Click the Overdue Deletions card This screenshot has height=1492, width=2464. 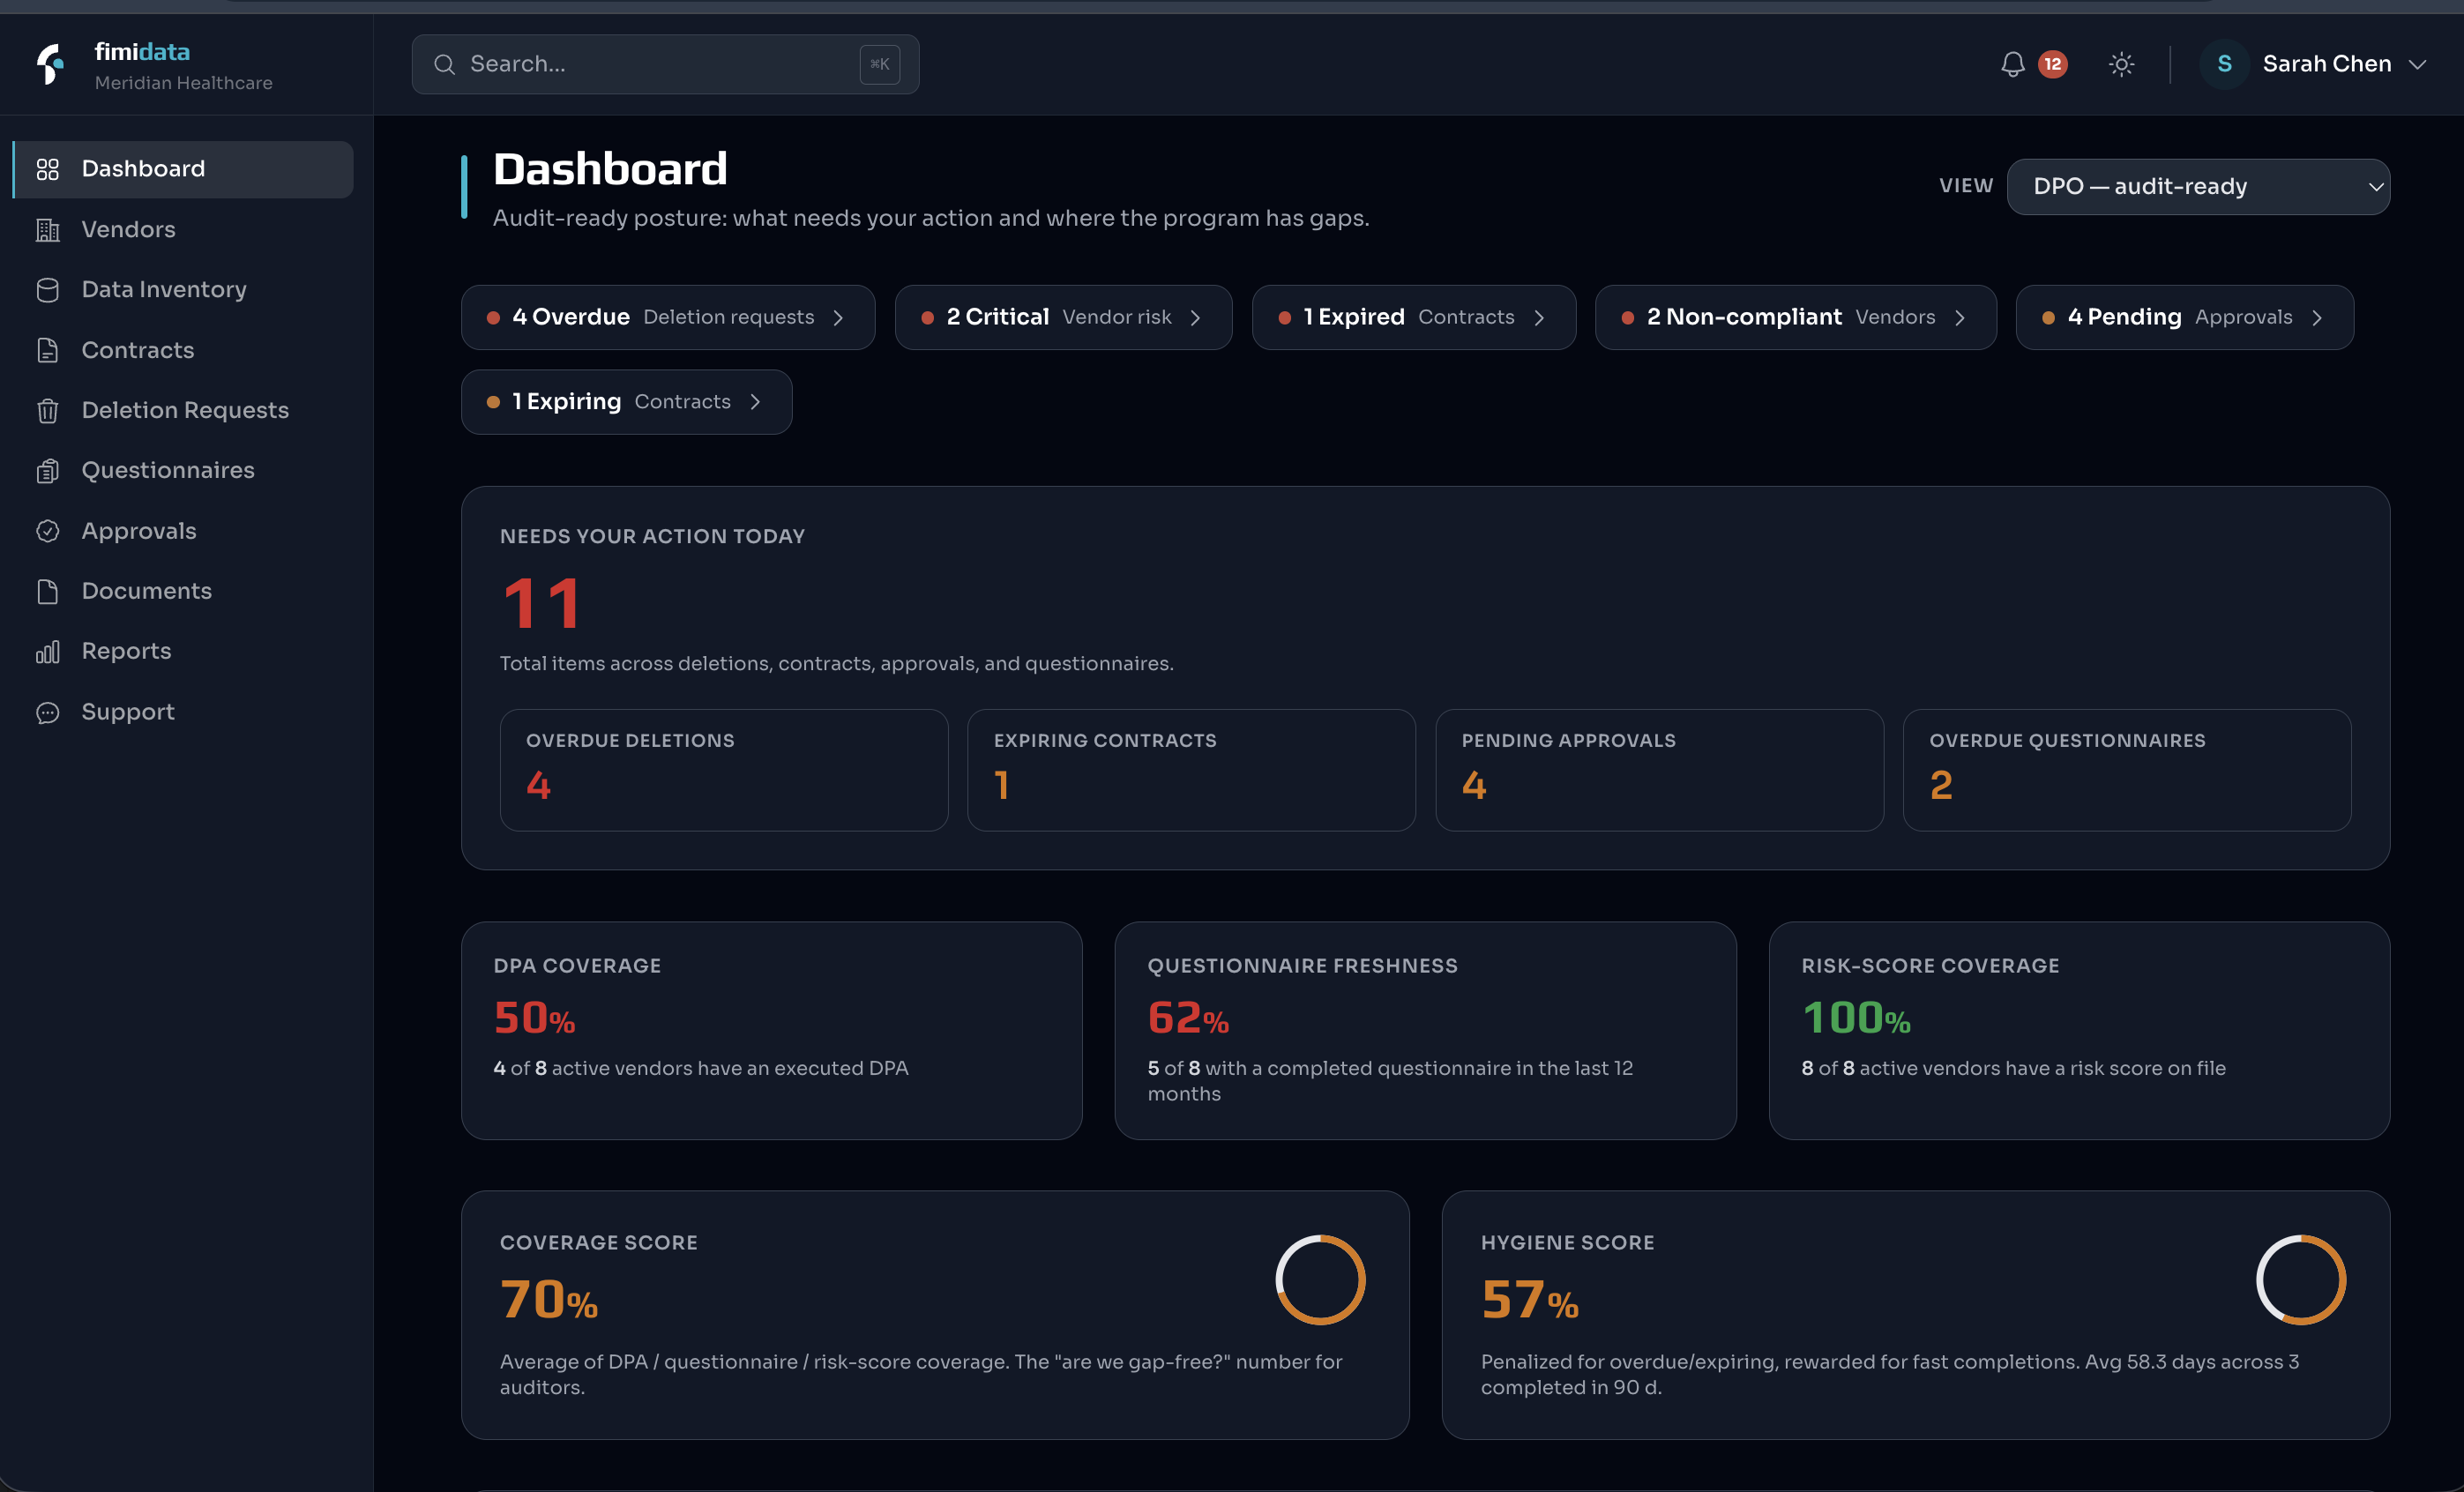[x=724, y=770]
